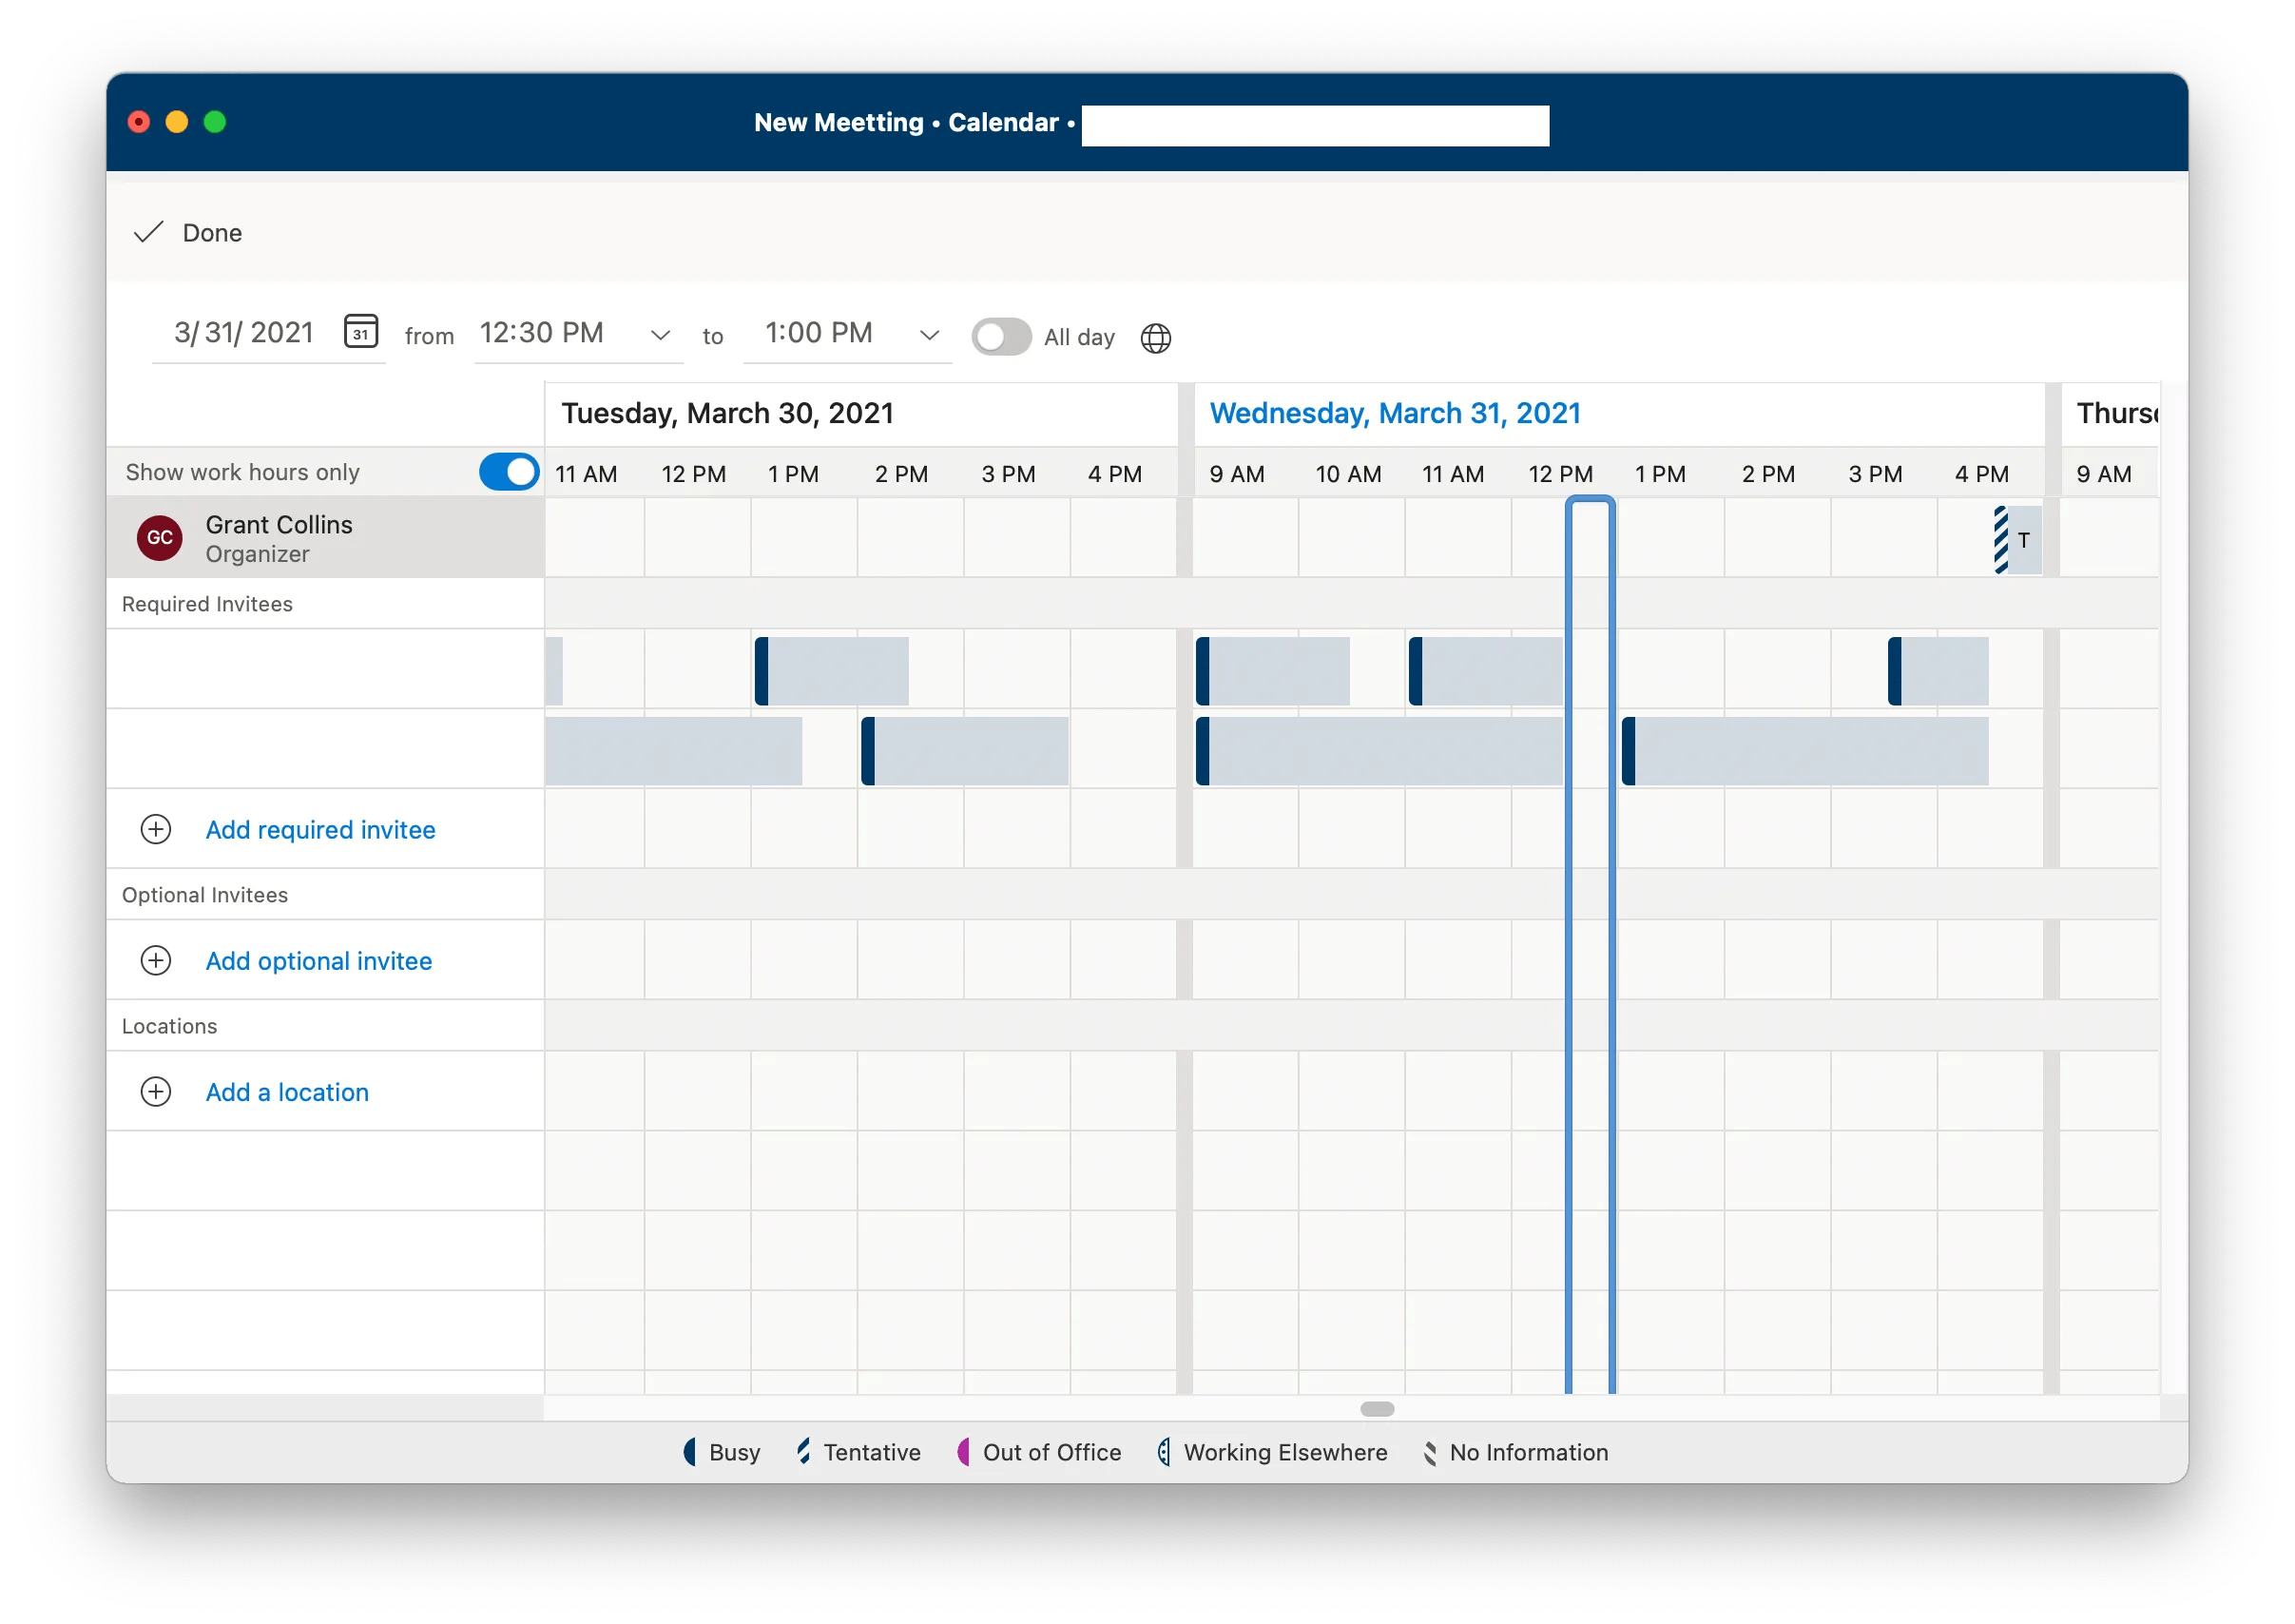Click the time zone globe icon
This screenshot has width=2295, height=1624.
[x=1155, y=338]
